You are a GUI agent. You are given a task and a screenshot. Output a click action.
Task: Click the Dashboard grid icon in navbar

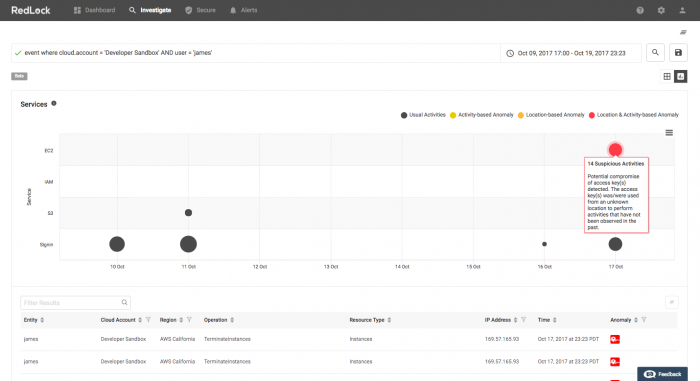(77, 10)
